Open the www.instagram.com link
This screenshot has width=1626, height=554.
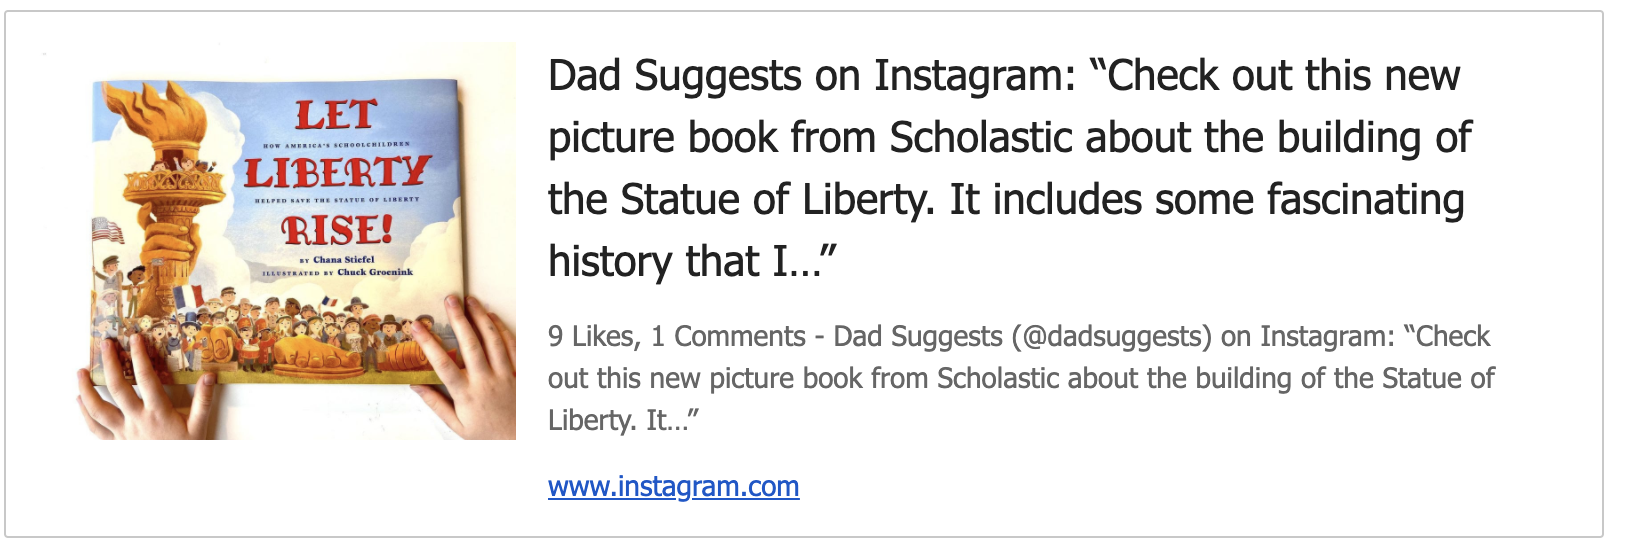pos(673,487)
